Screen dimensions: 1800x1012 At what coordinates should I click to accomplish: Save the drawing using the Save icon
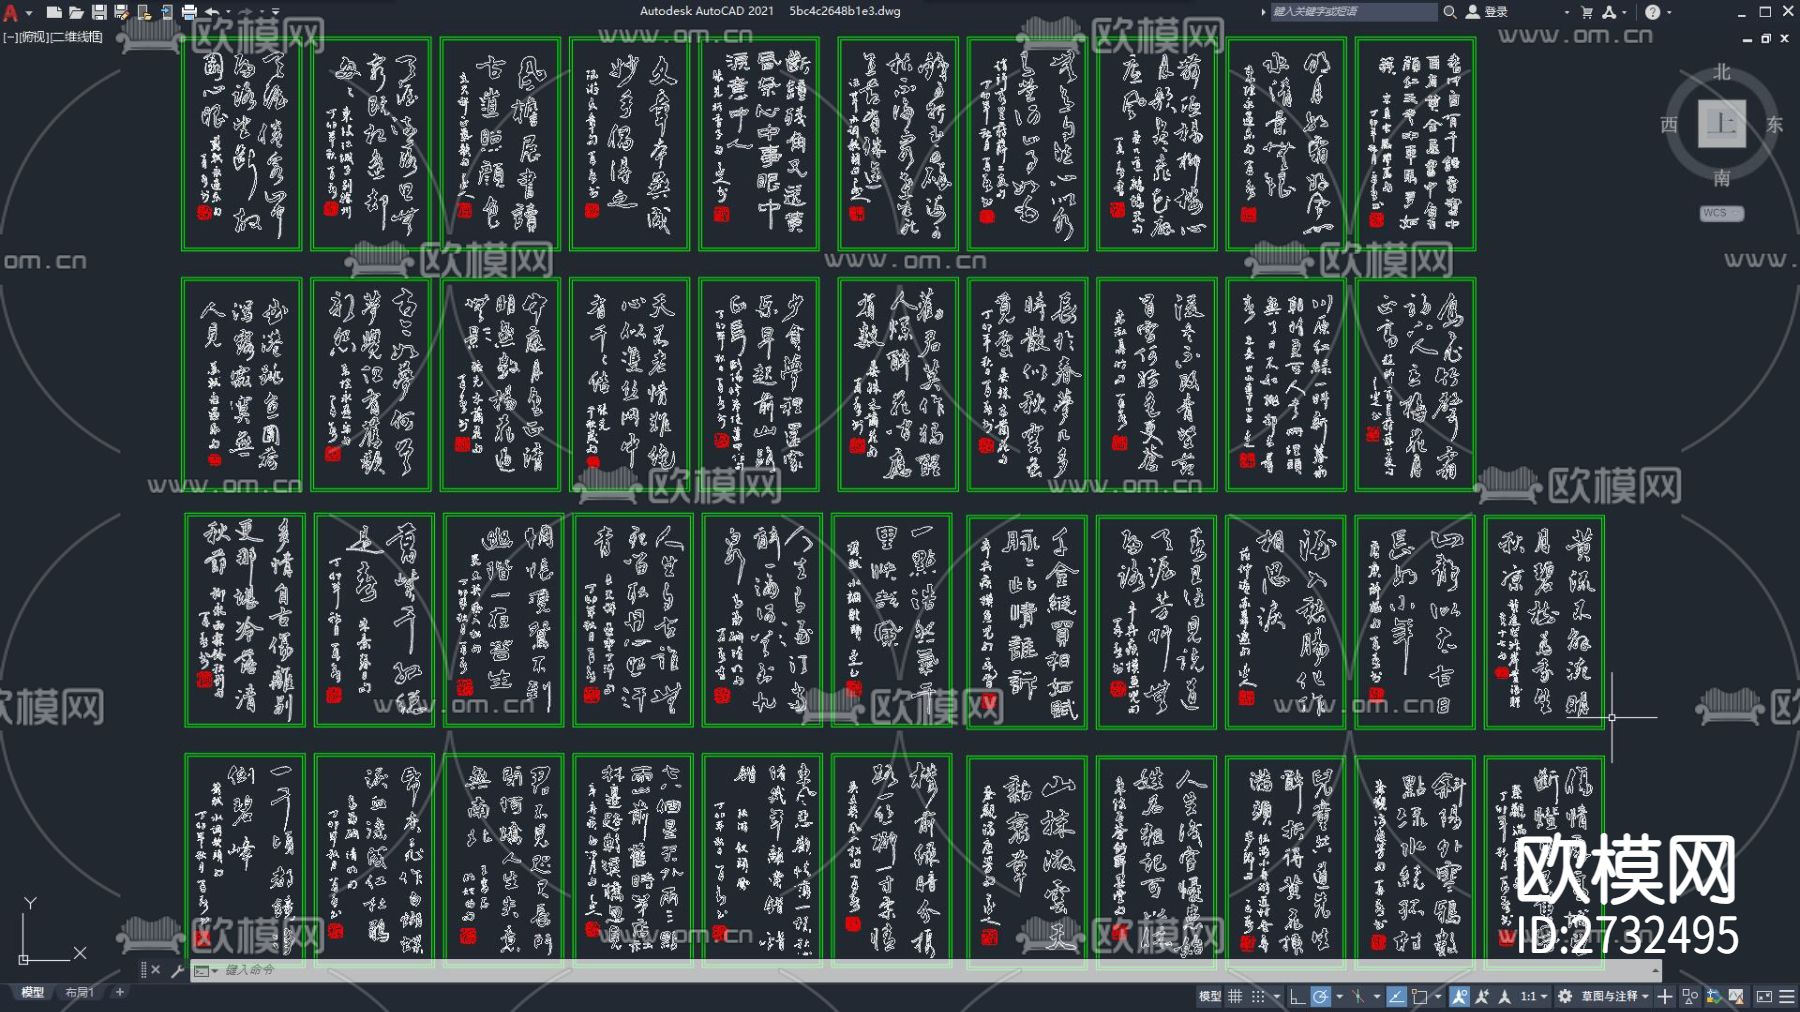[99, 12]
